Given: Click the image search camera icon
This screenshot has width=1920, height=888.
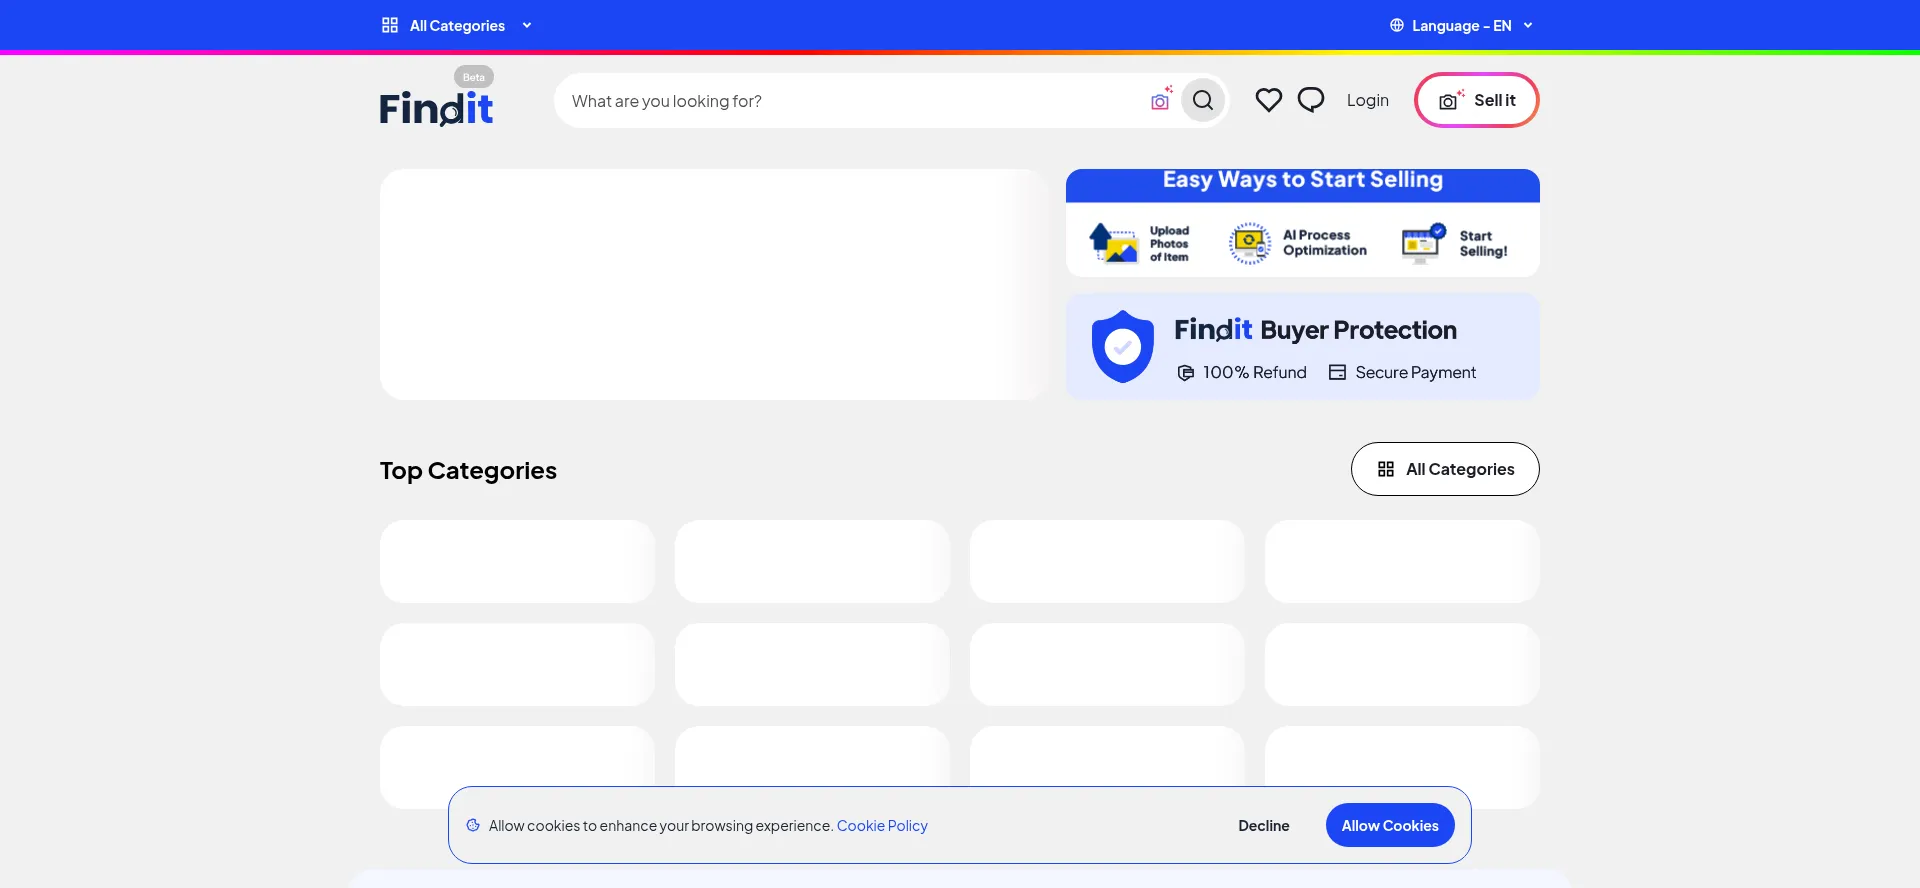Looking at the screenshot, I should tap(1161, 100).
